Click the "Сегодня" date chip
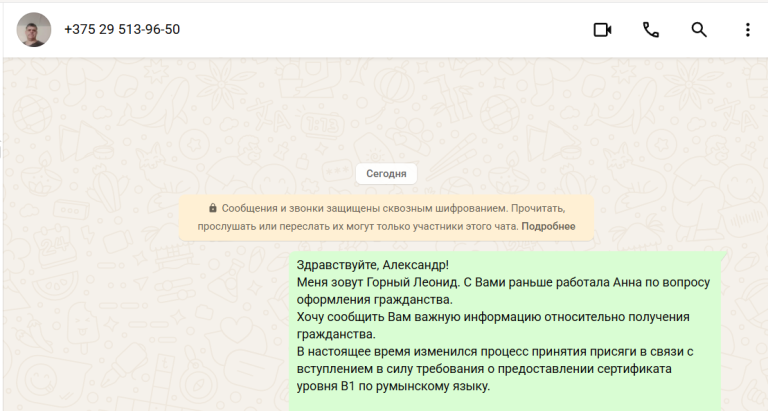768x411 pixels. coord(386,174)
